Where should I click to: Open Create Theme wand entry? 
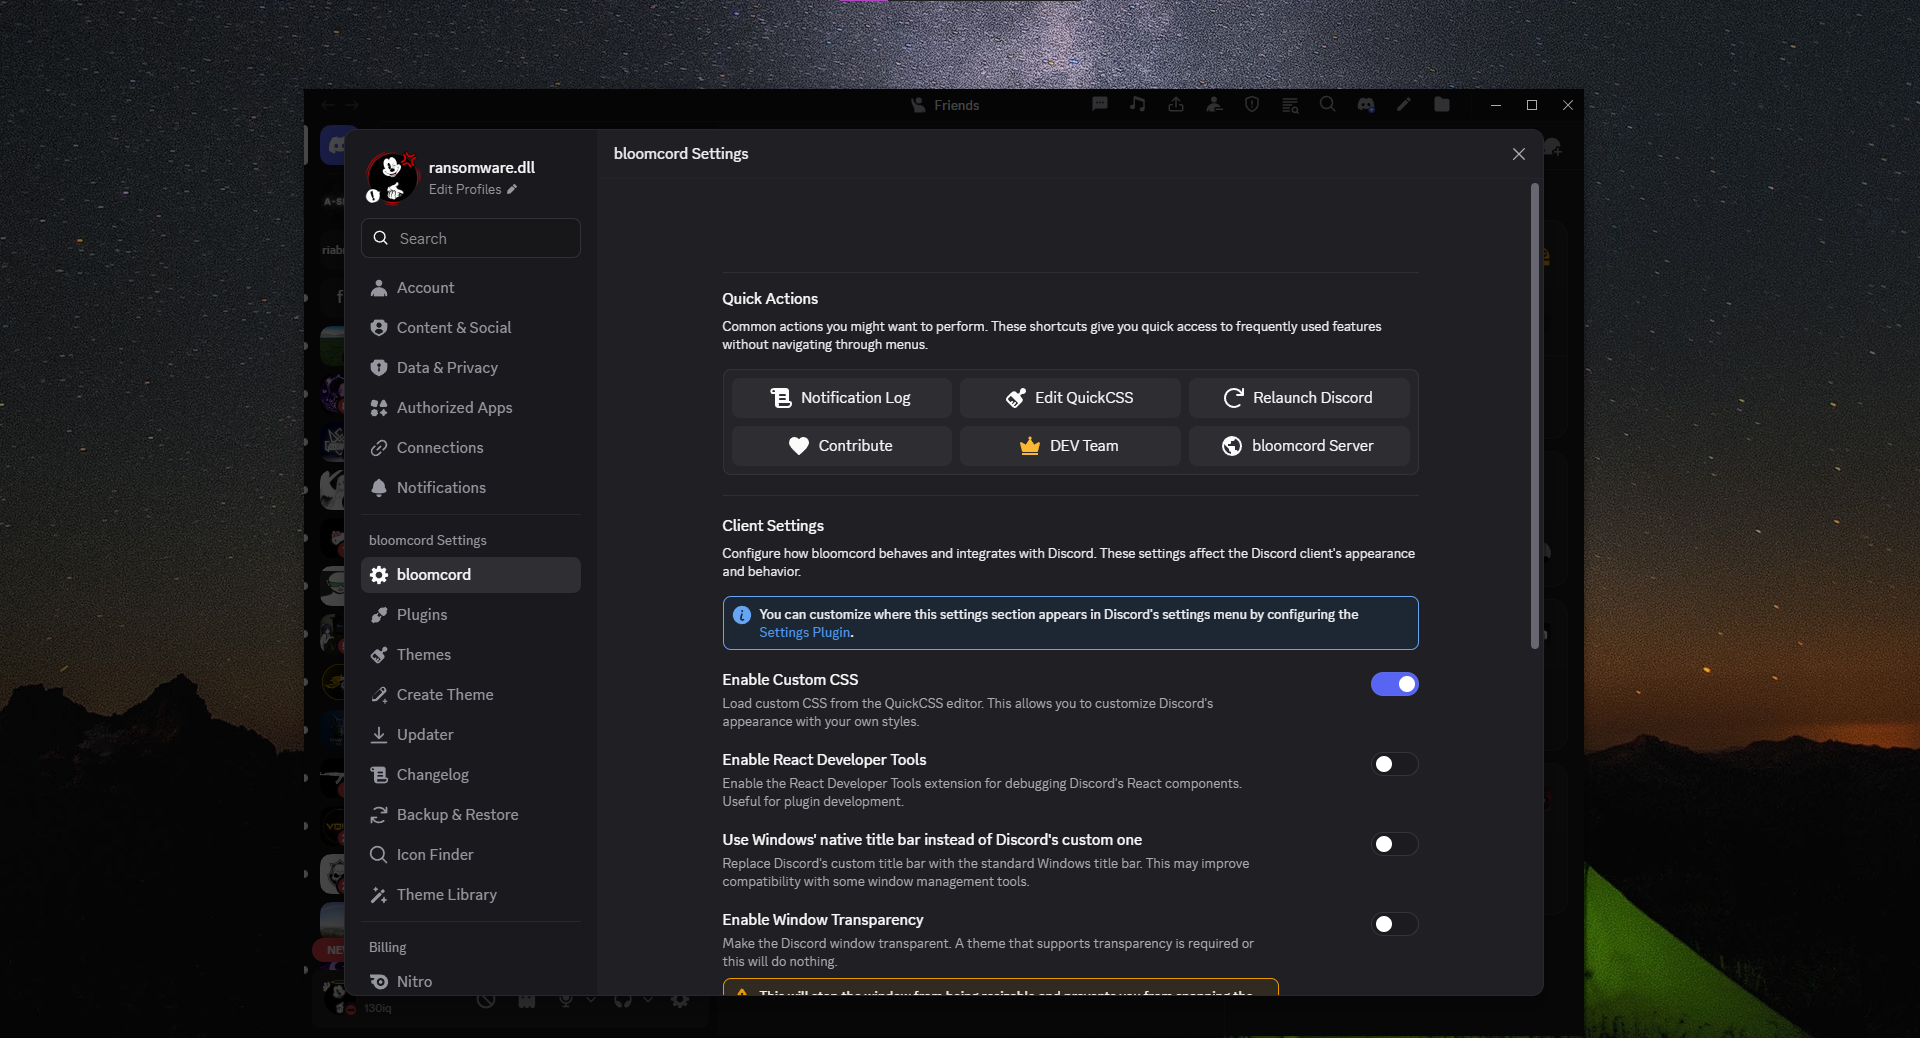pyautogui.click(x=470, y=695)
